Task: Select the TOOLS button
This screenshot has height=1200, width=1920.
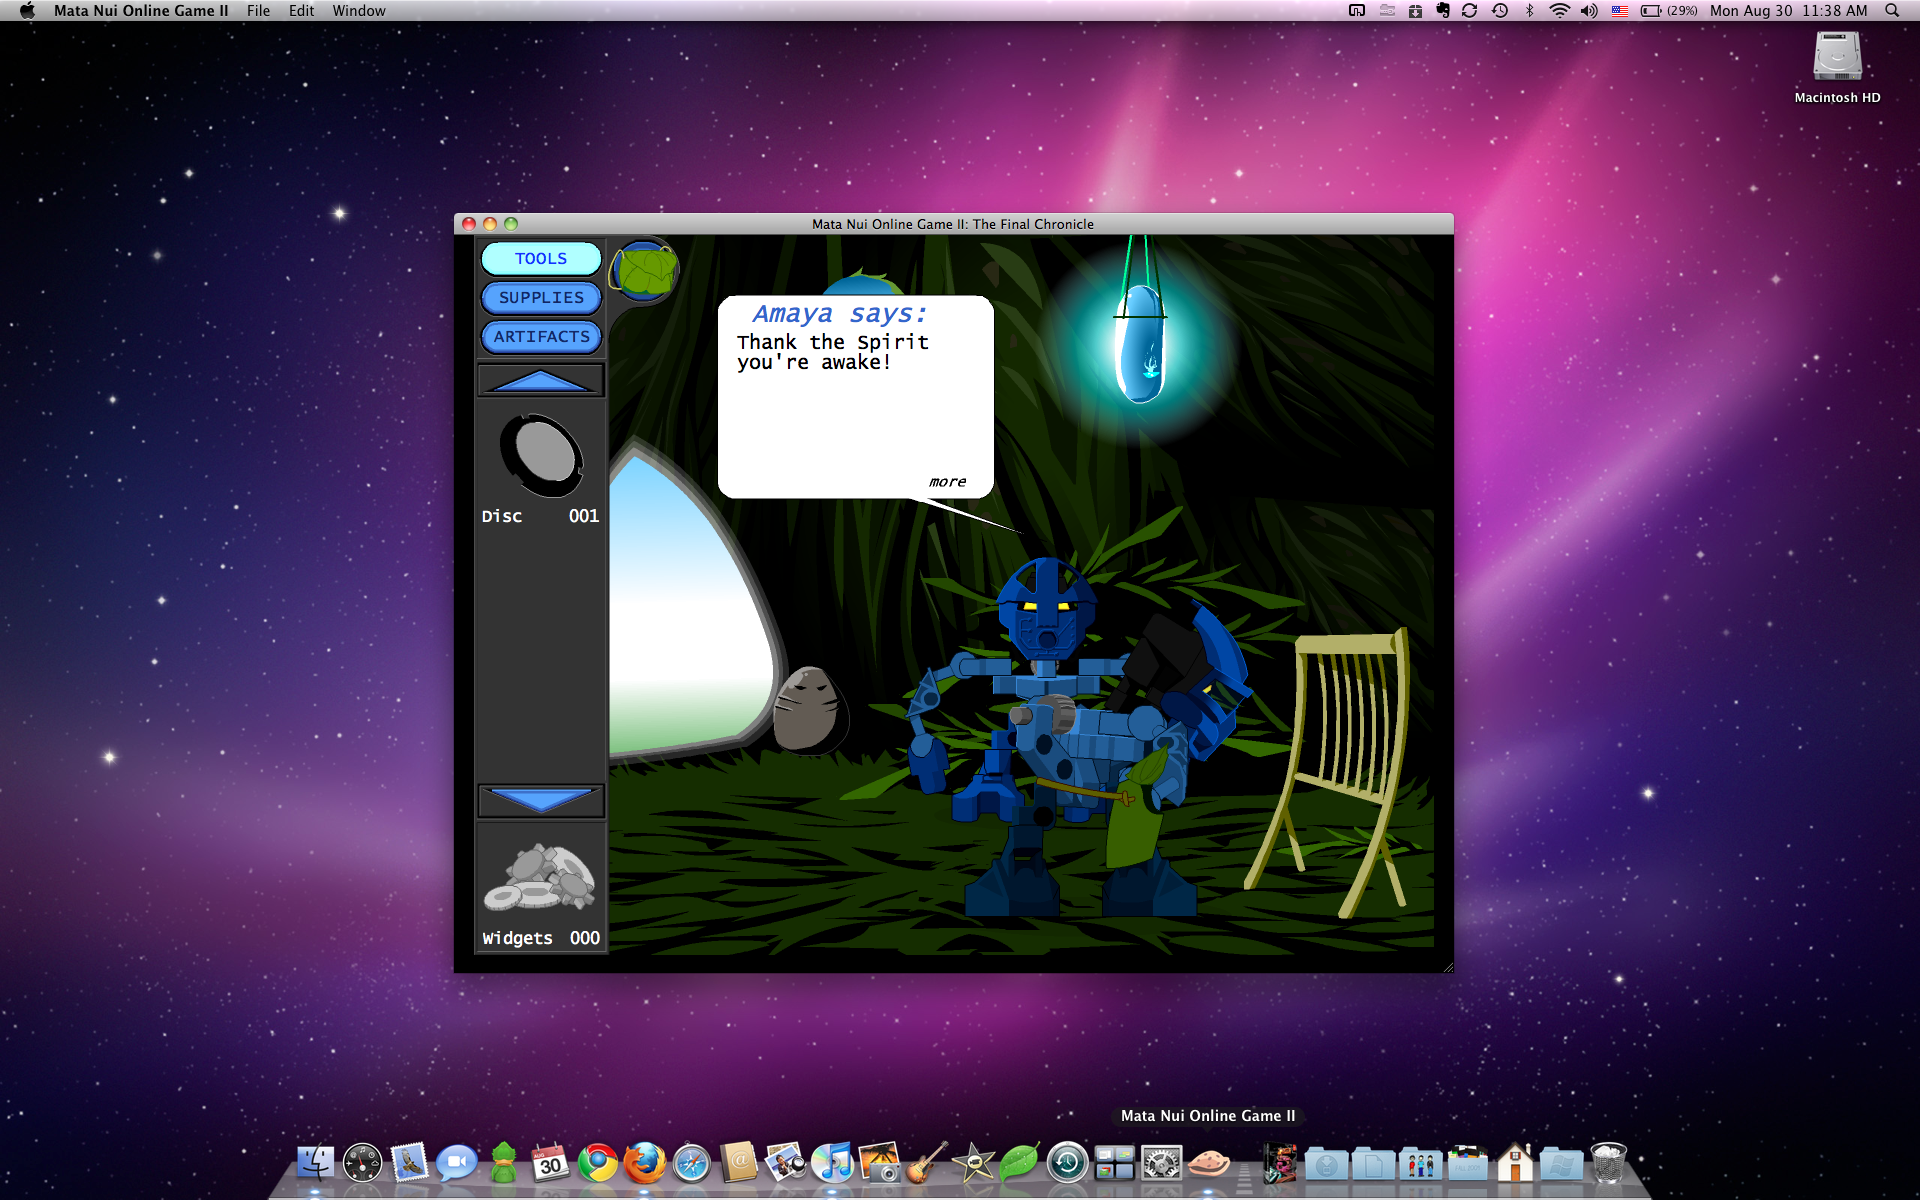Action: tap(540, 258)
